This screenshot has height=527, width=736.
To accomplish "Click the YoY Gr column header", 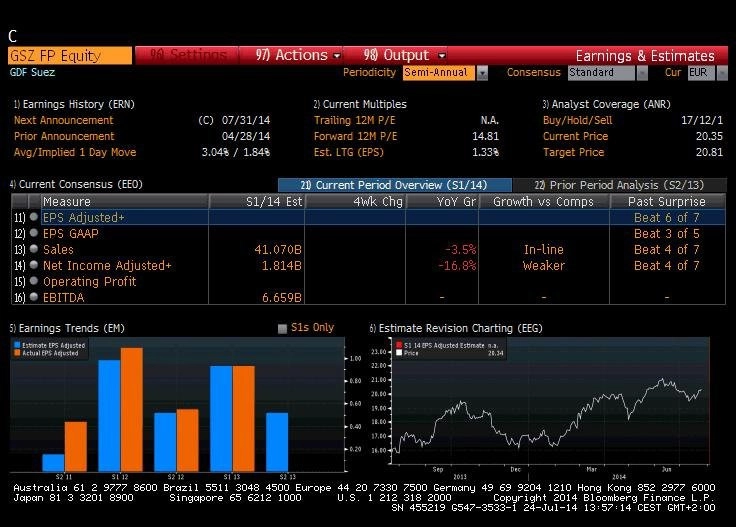I will [x=442, y=201].
